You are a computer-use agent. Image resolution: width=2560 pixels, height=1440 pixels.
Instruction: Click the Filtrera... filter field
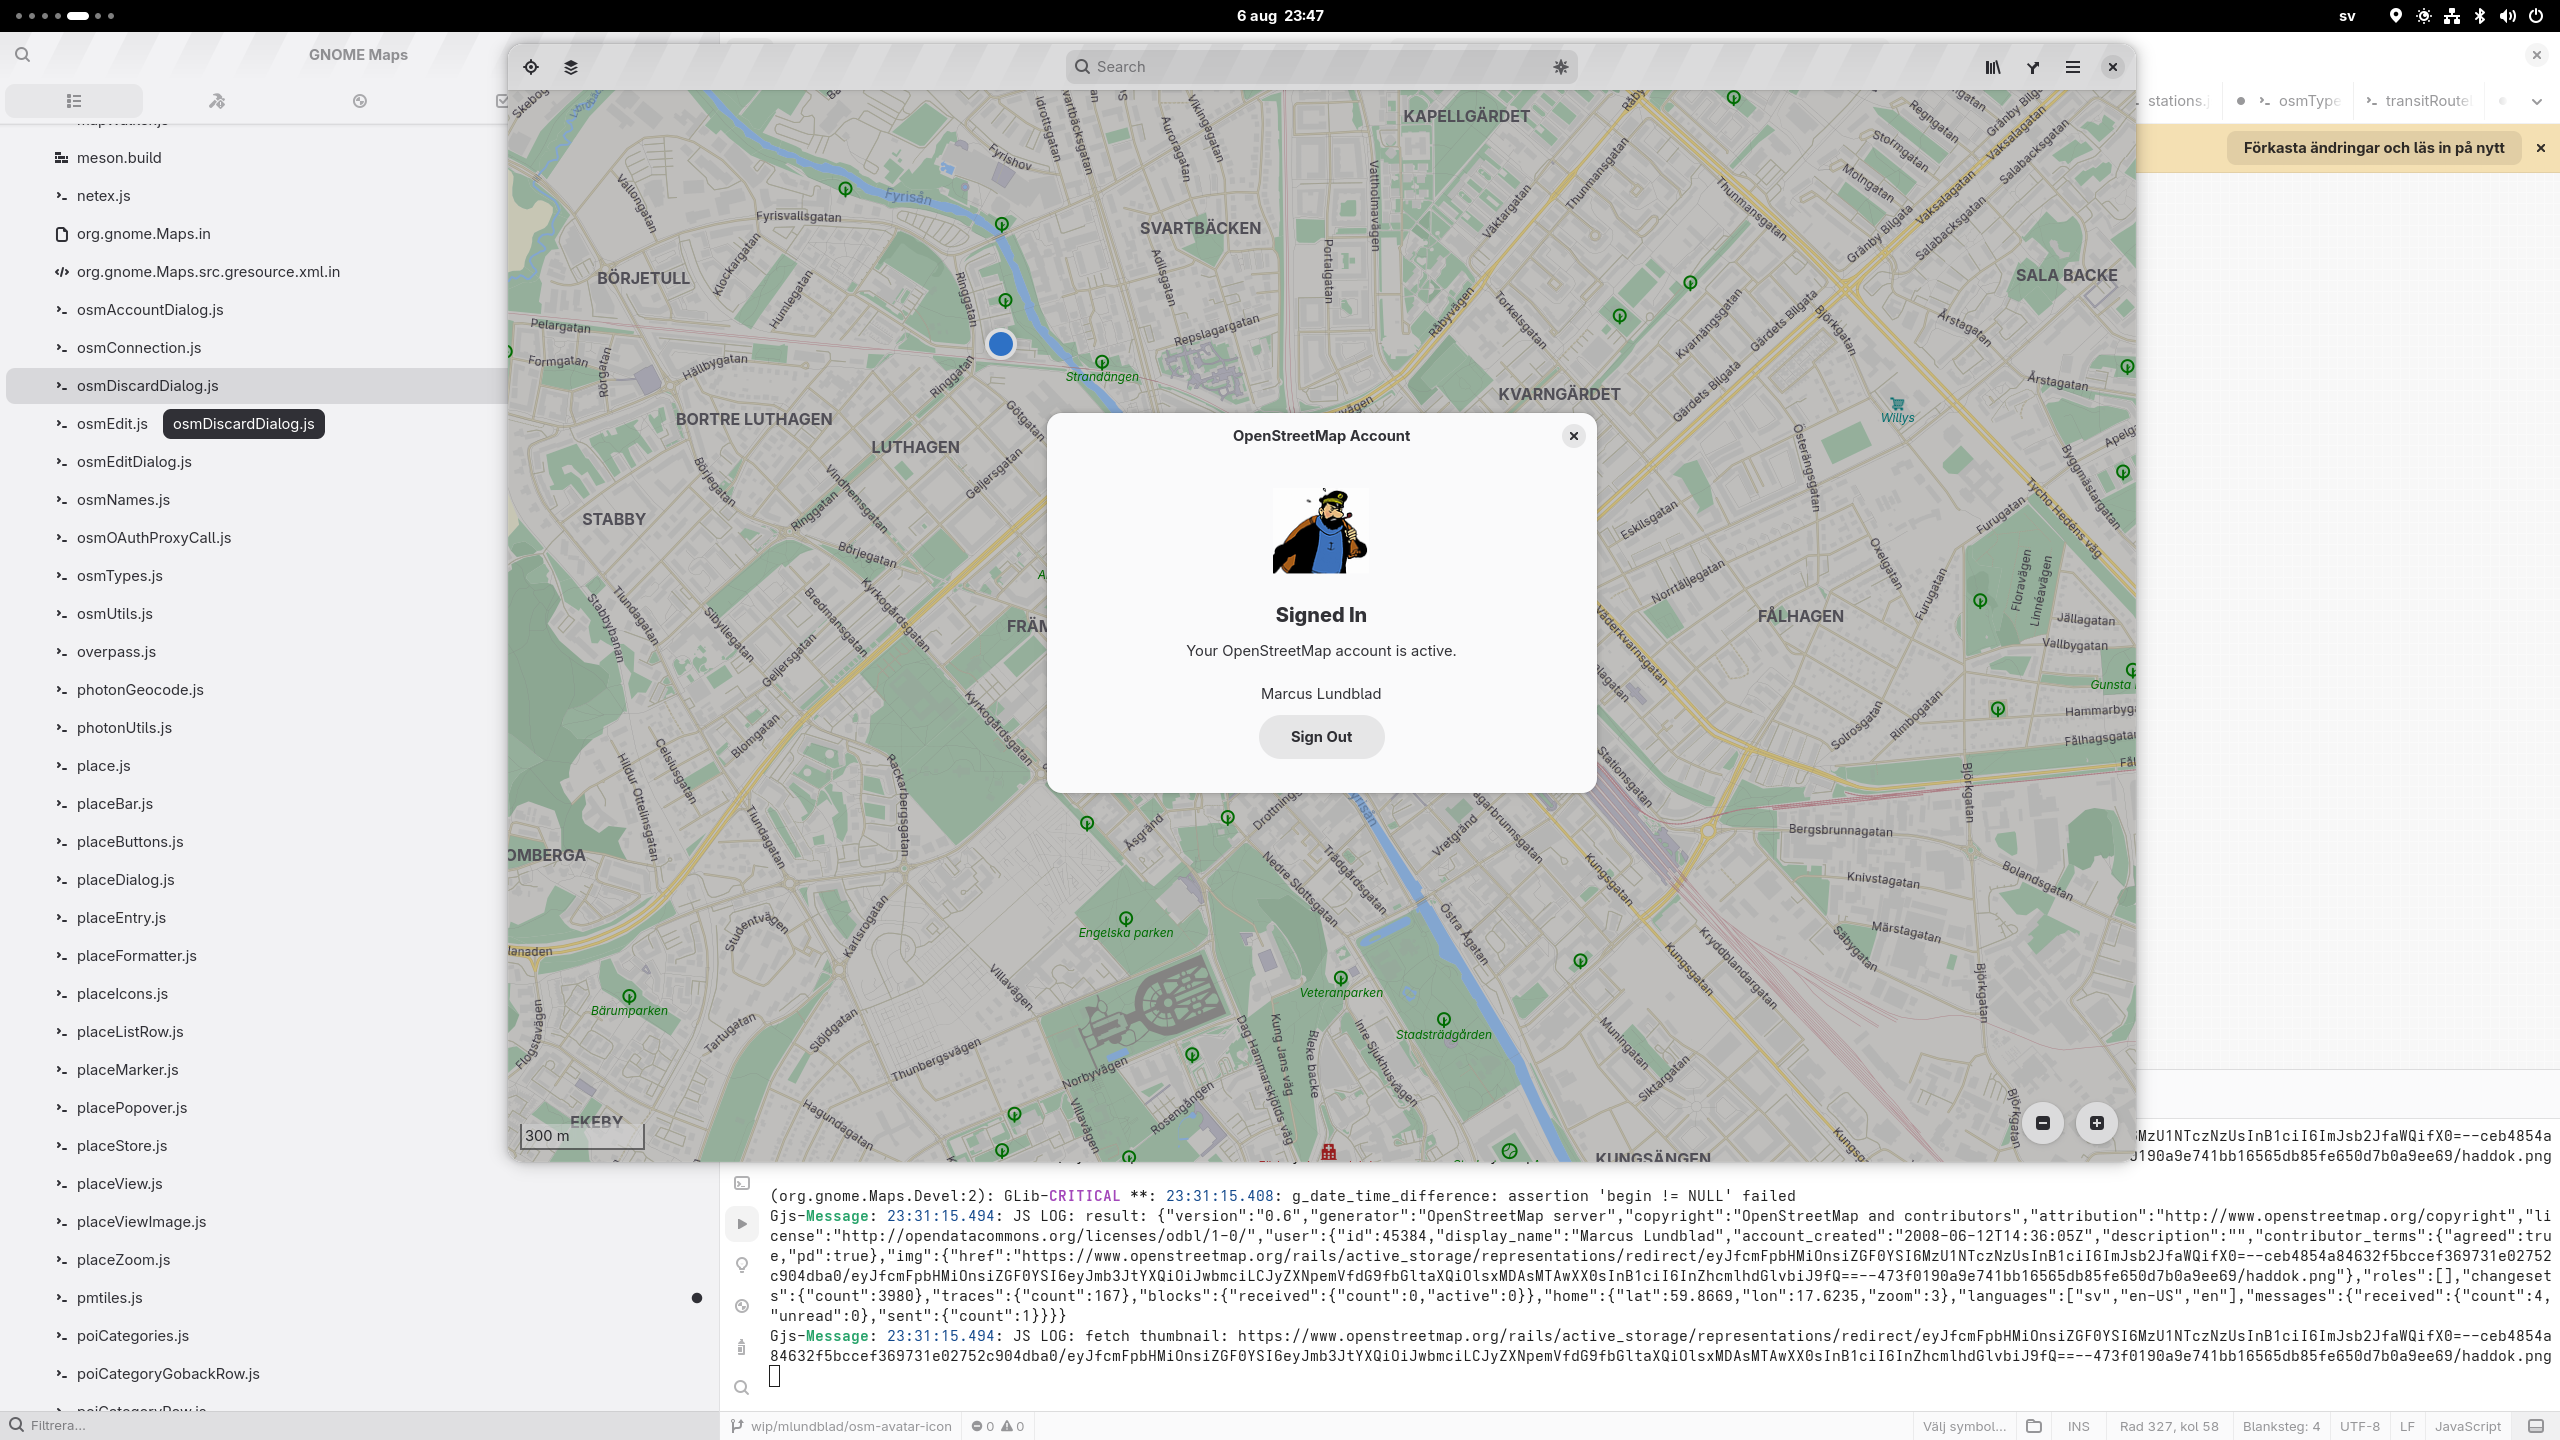[x=360, y=1425]
